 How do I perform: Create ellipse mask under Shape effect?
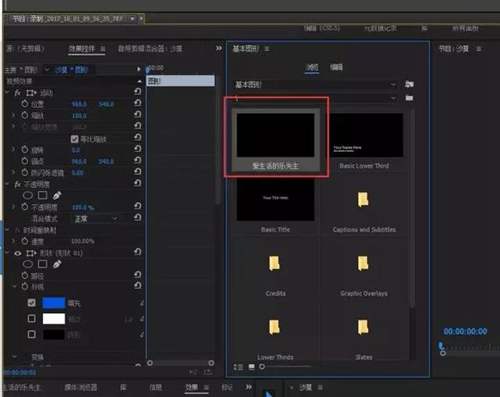pos(28,264)
